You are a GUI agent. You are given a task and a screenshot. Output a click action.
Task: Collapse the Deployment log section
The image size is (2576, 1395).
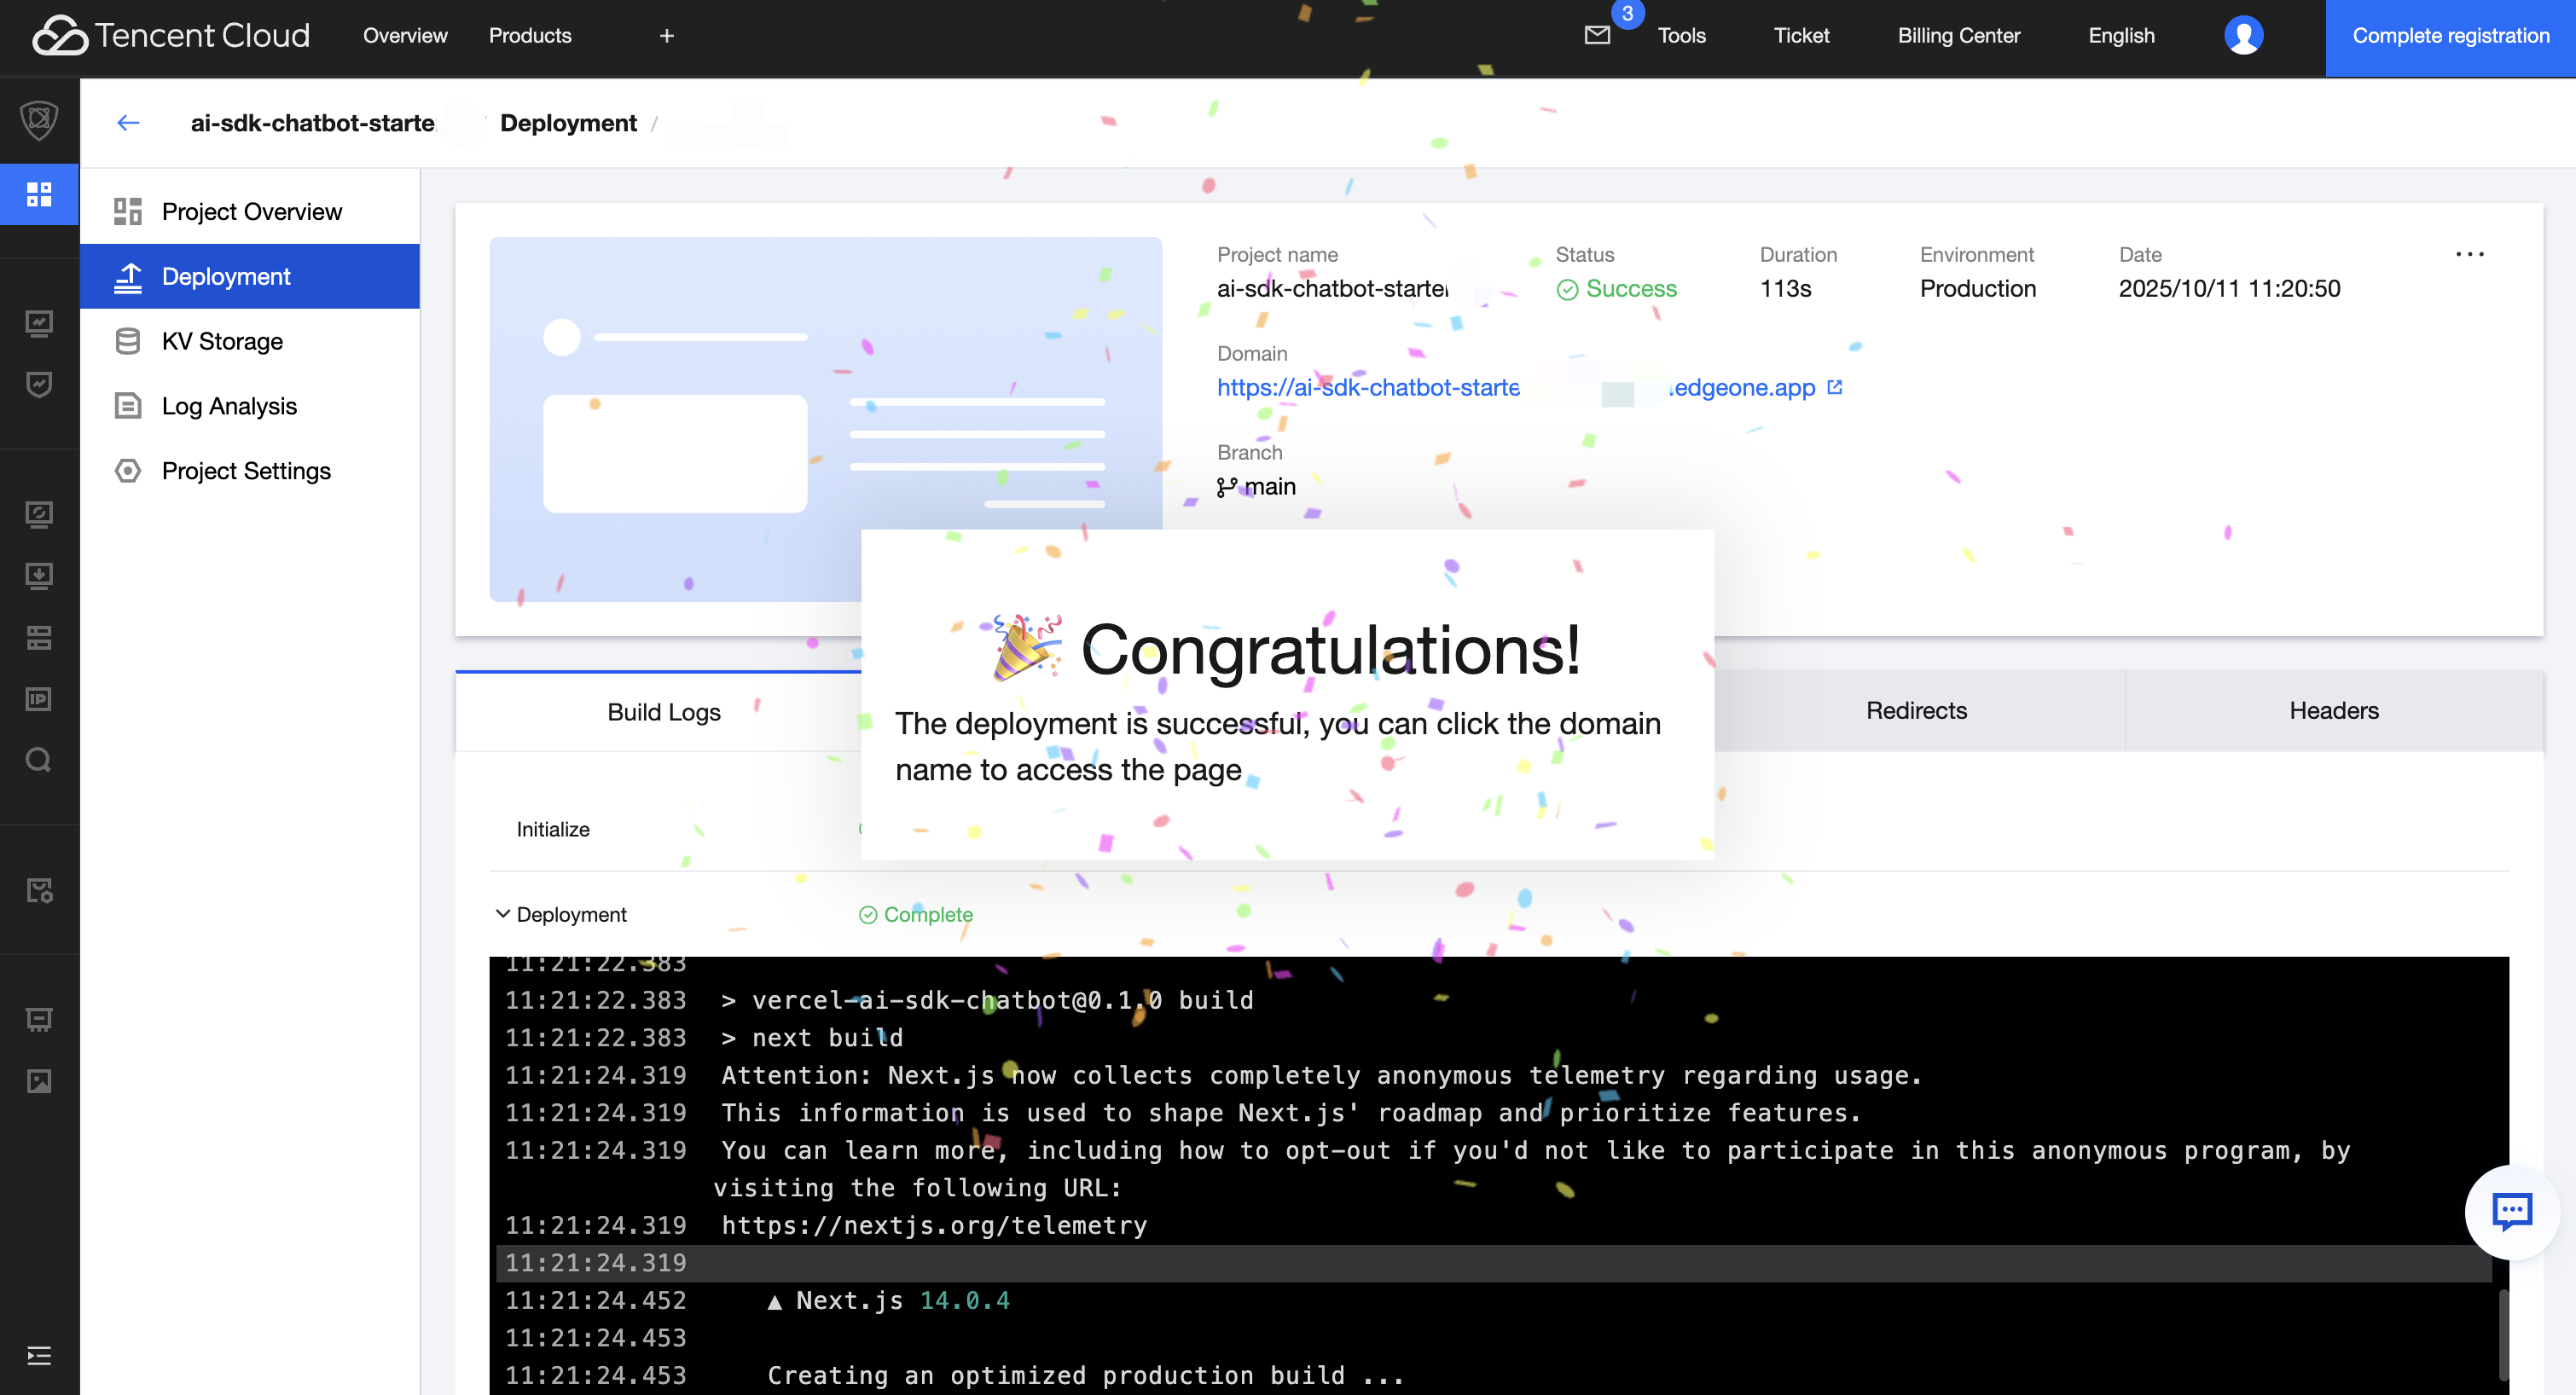[503, 914]
